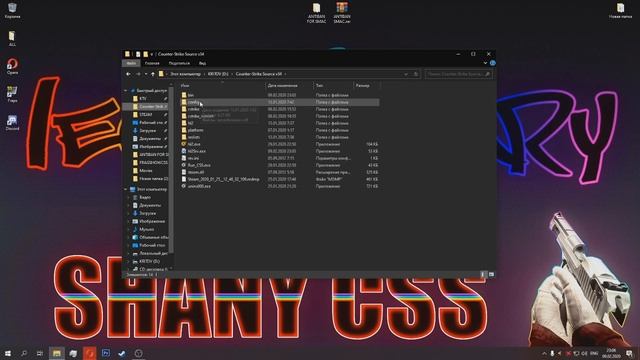Viewport: 640px width, 360px height.
Task: Open the address bar history dropdown
Action: 406,74
